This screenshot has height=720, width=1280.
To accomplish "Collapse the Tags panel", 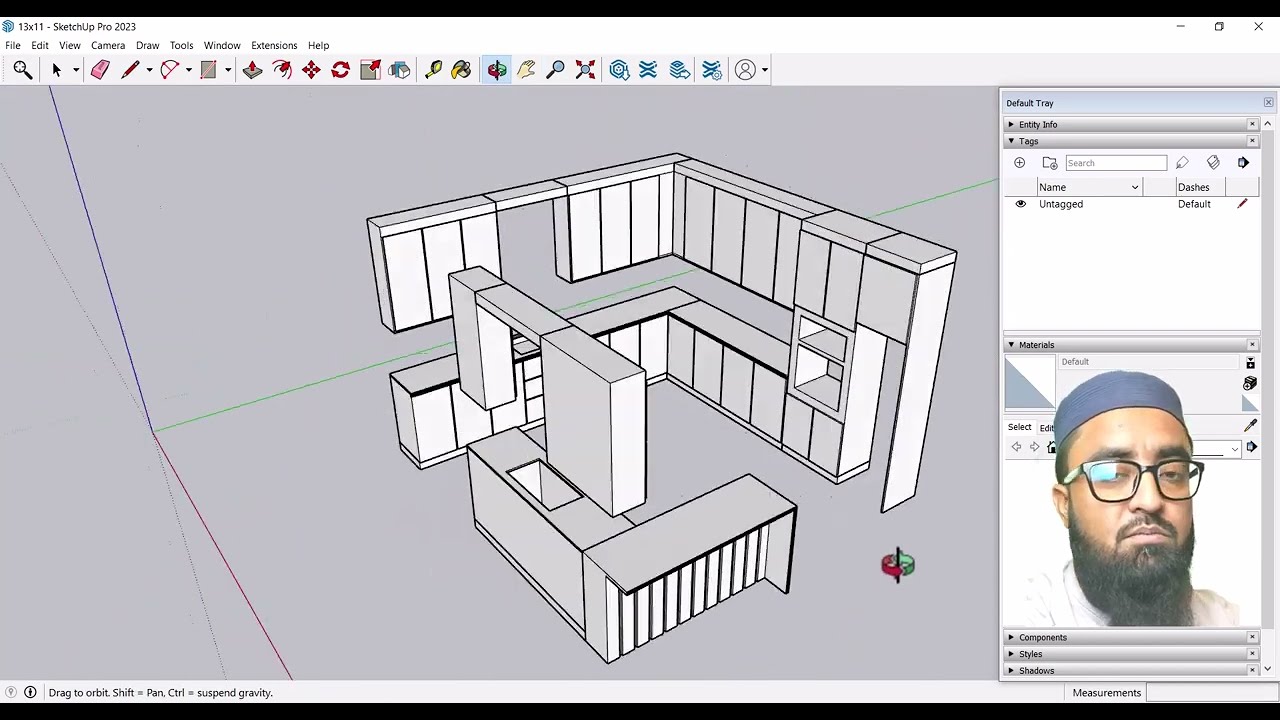I will [x=1011, y=141].
